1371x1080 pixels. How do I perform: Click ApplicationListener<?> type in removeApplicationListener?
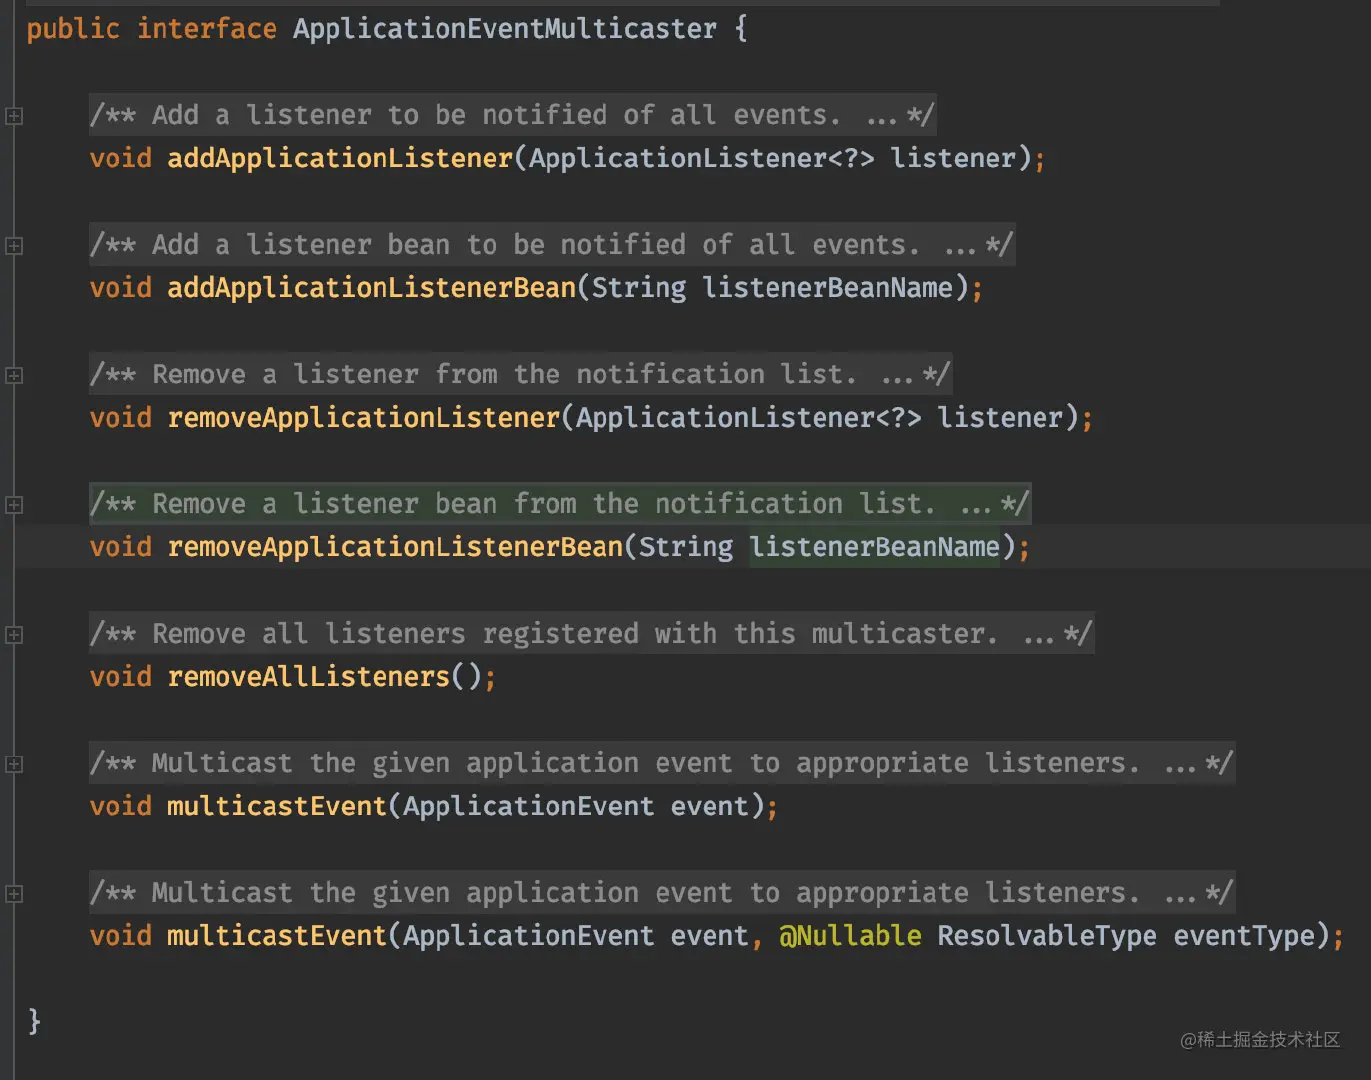749,418
